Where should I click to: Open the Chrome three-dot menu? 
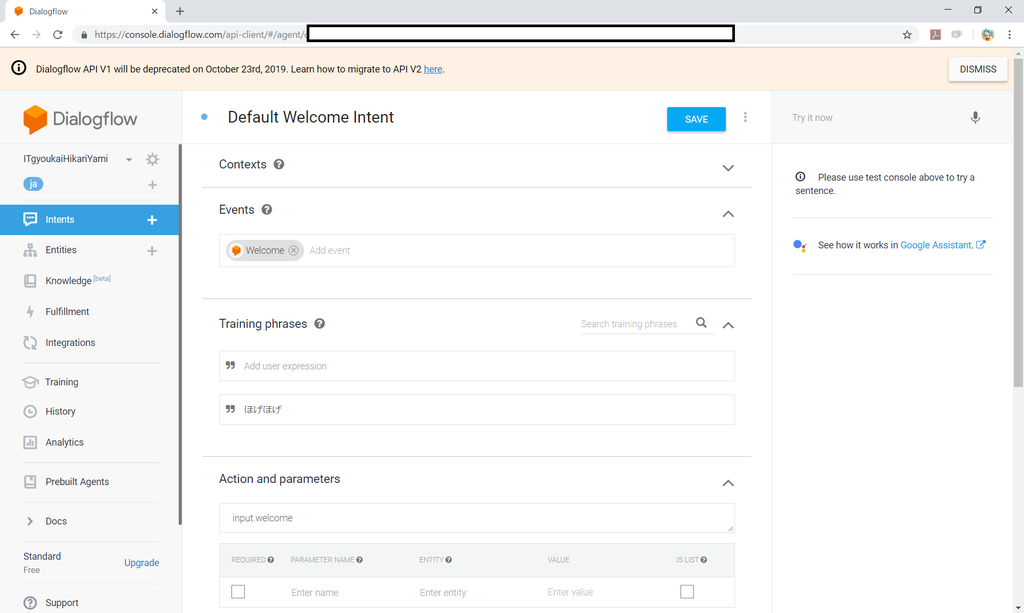(x=1010, y=35)
